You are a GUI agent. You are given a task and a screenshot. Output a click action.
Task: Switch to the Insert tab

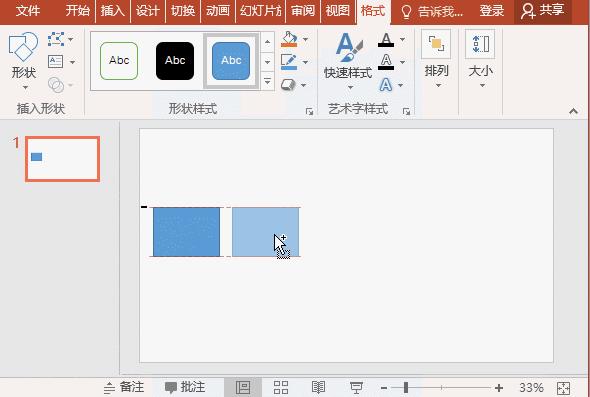click(x=113, y=11)
